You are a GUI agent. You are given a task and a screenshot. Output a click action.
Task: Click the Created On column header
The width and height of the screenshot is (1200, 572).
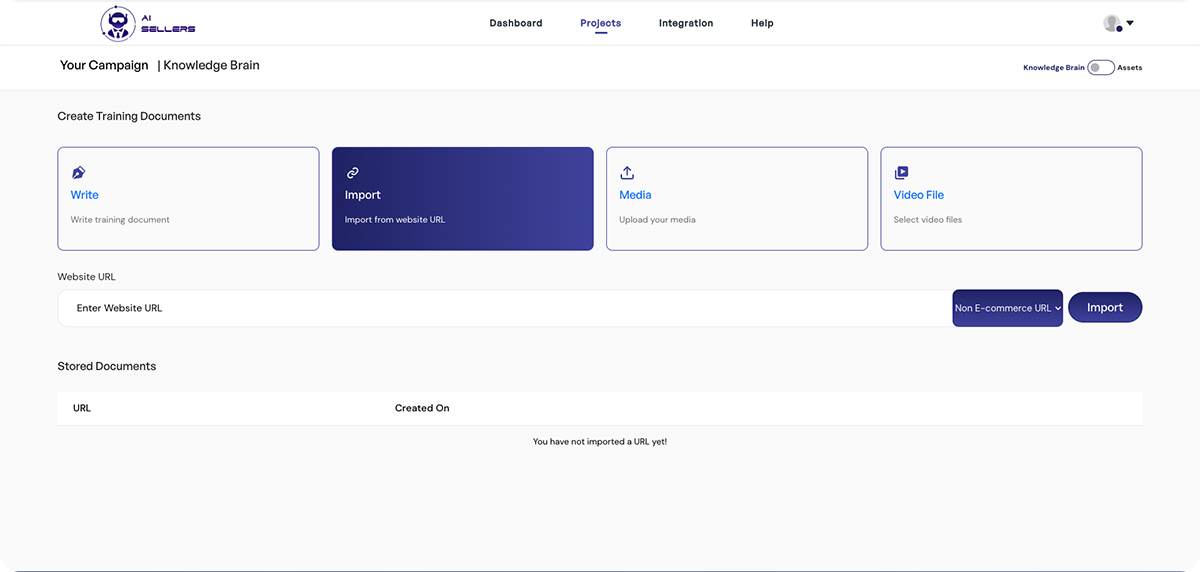[x=422, y=408]
